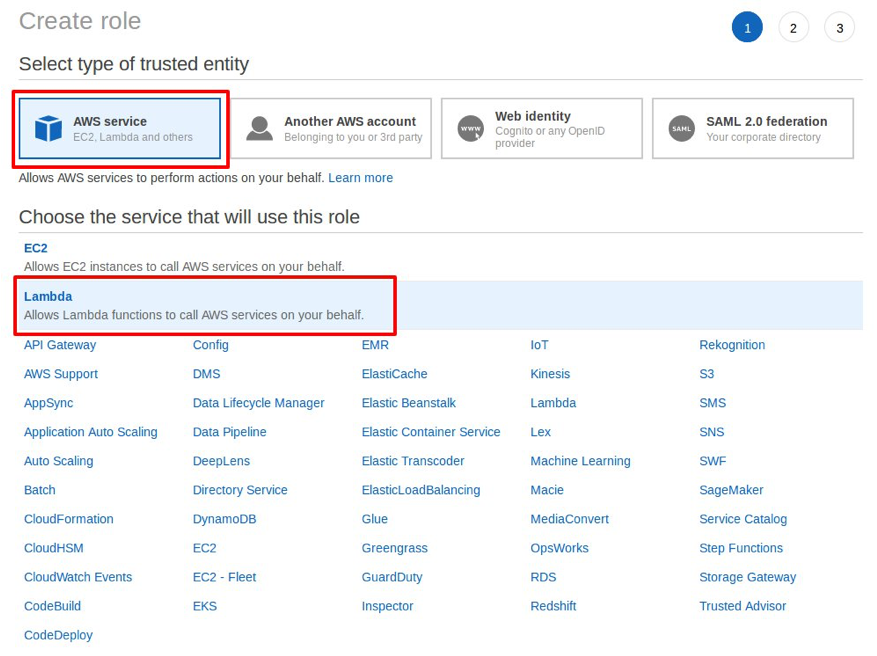Select Directory Service link
877x656 pixels.
[x=240, y=490]
